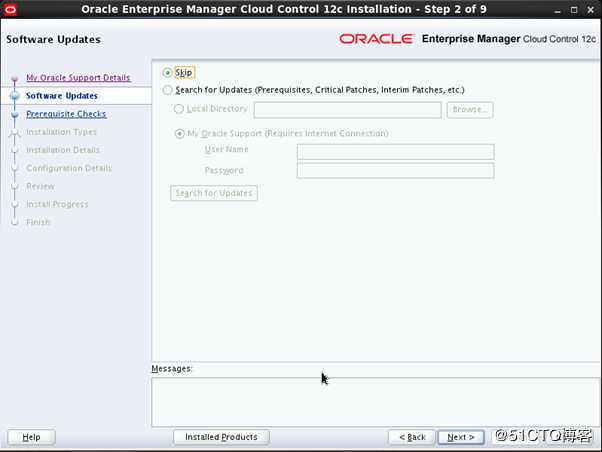Choose the Local Directory radio button
The image size is (602, 452).
coord(179,109)
